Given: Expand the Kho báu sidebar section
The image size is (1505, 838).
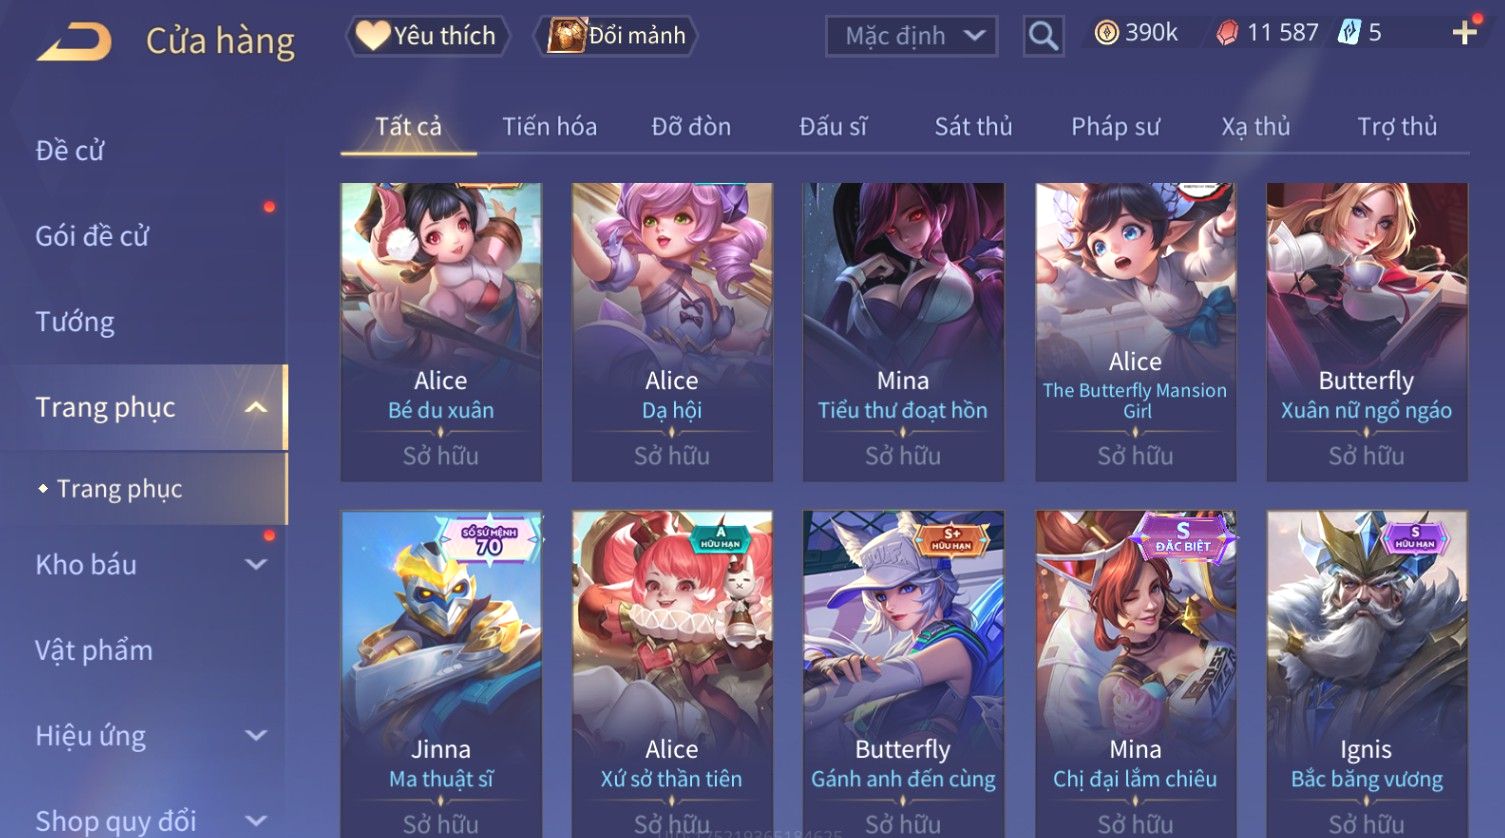Looking at the screenshot, I should [x=256, y=564].
